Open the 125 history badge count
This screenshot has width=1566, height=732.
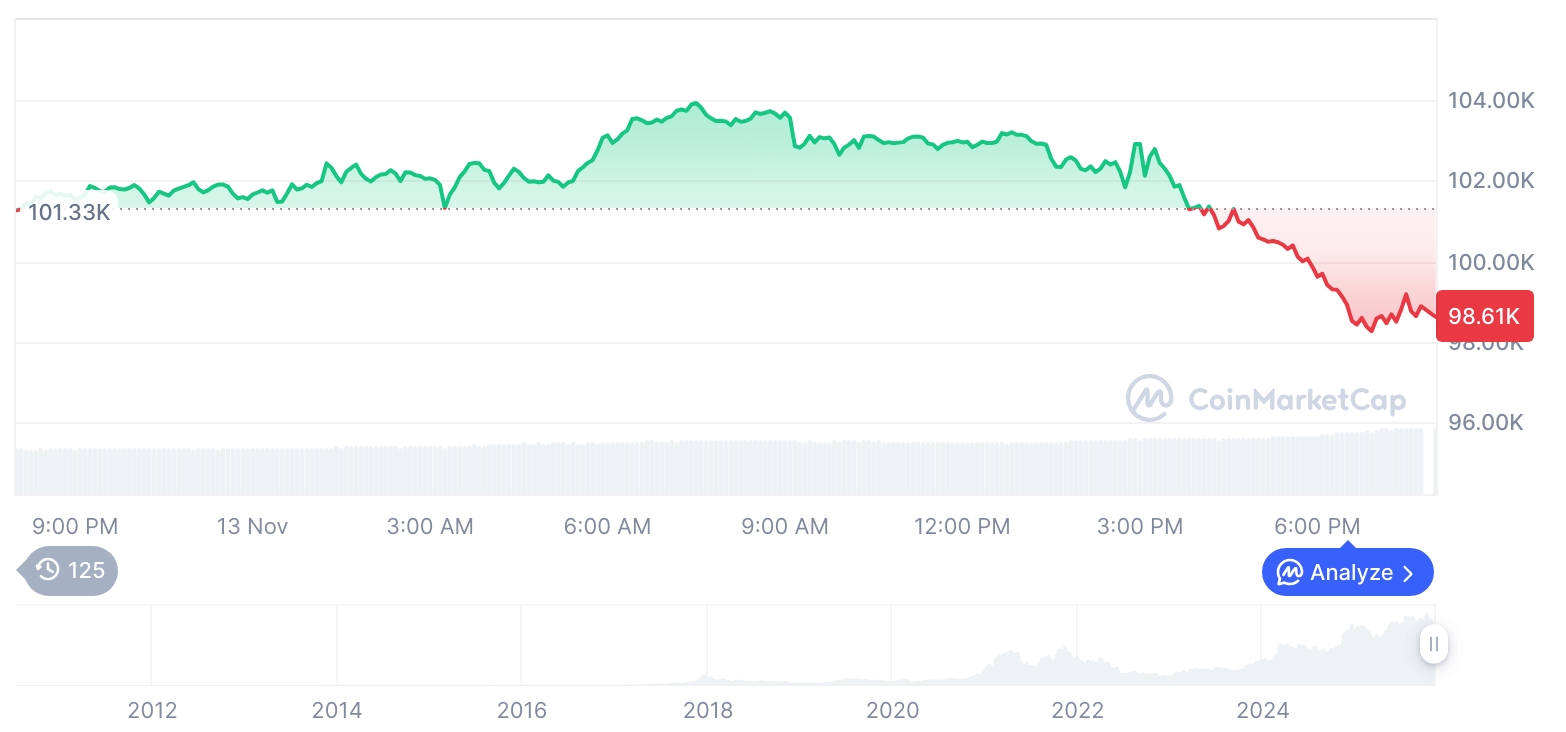[x=86, y=571]
